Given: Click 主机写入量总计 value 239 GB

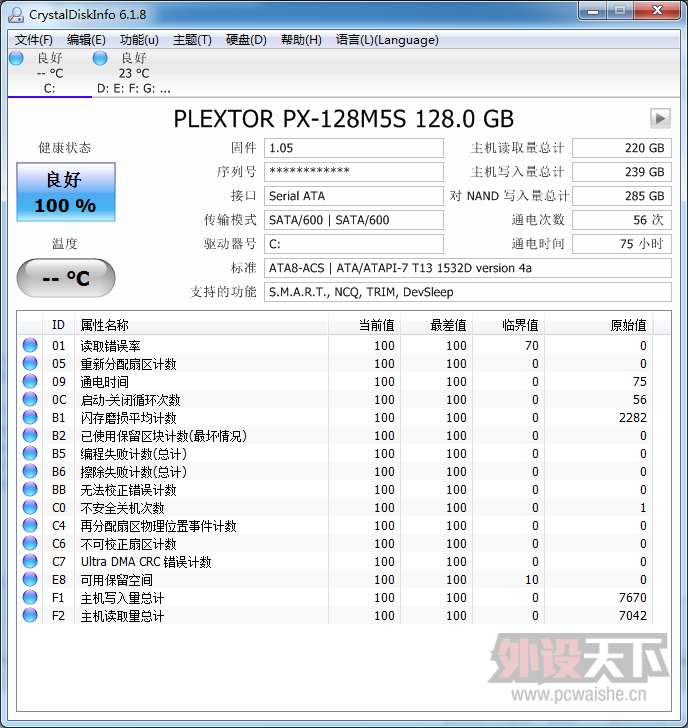Looking at the screenshot, I should pyautogui.click(x=622, y=172).
